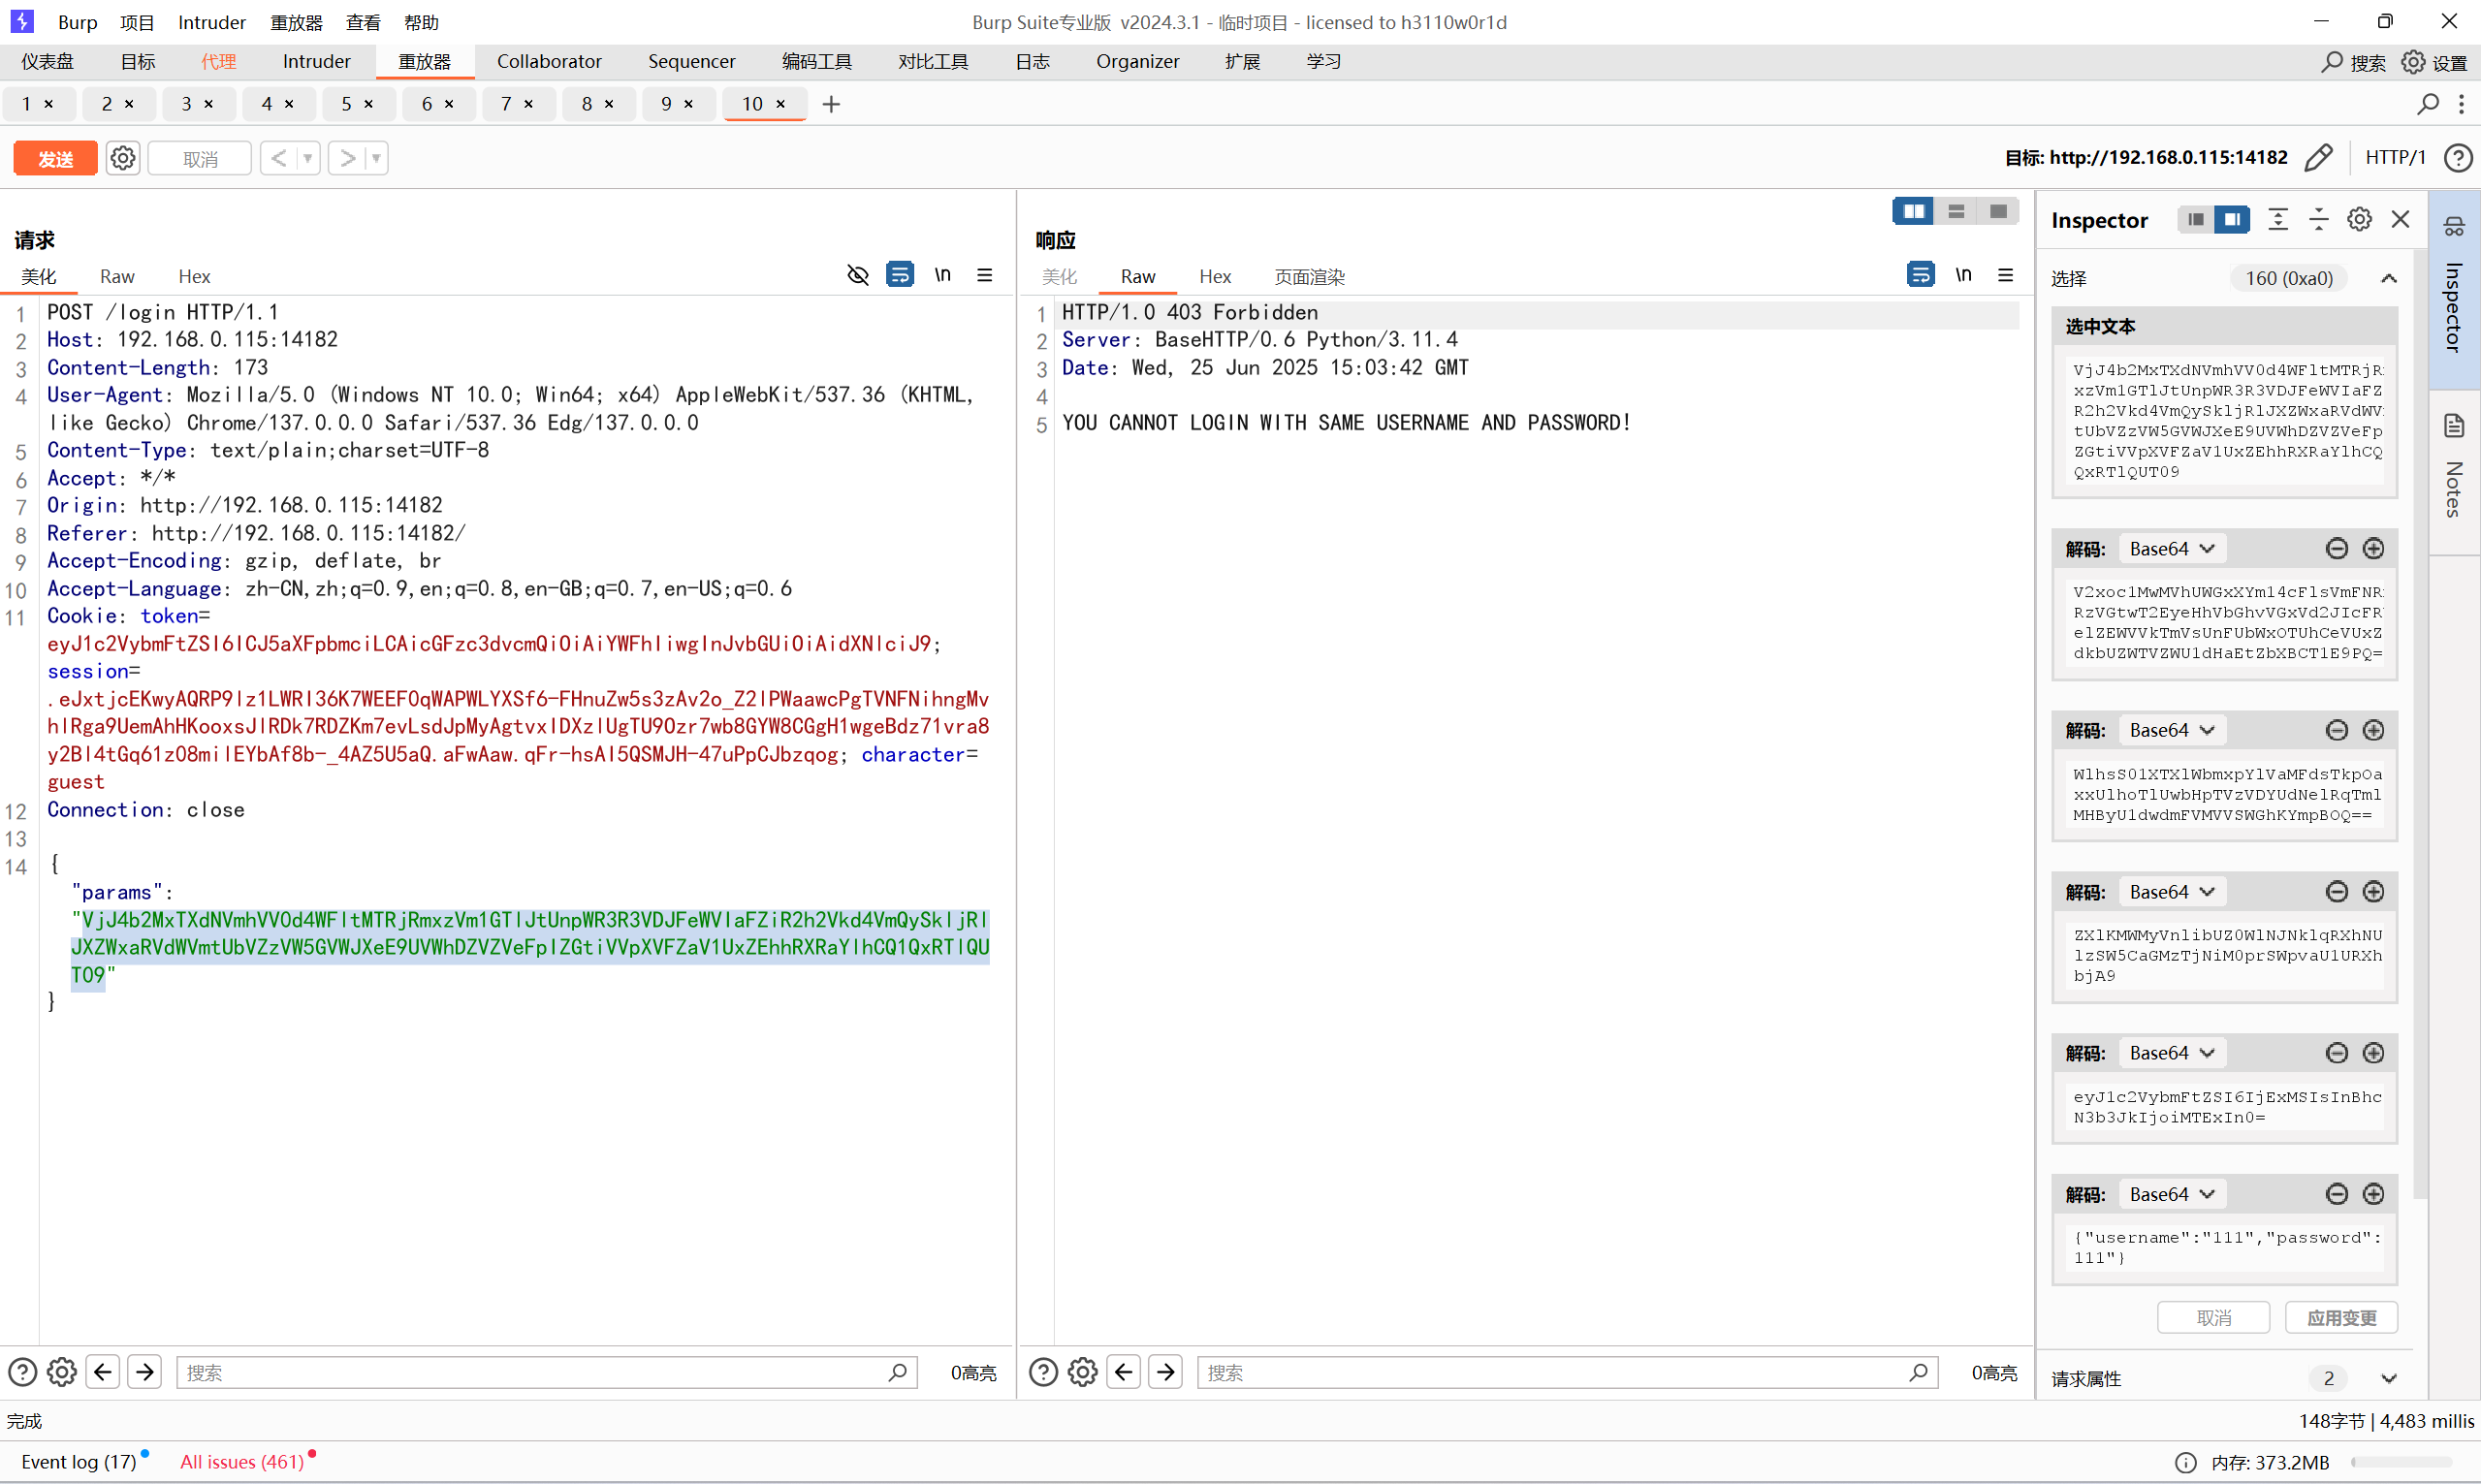Viewport: 2481px width, 1484px height.
Task: Open request panel hamburger menu
Action: (985, 275)
